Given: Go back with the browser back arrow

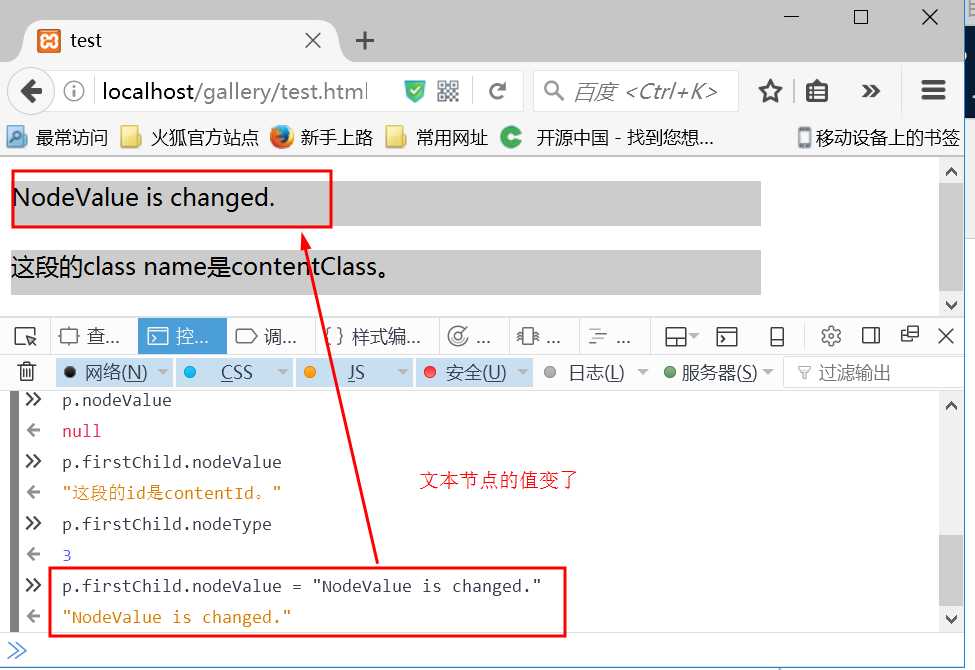Looking at the screenshot, I should (31, 91).
